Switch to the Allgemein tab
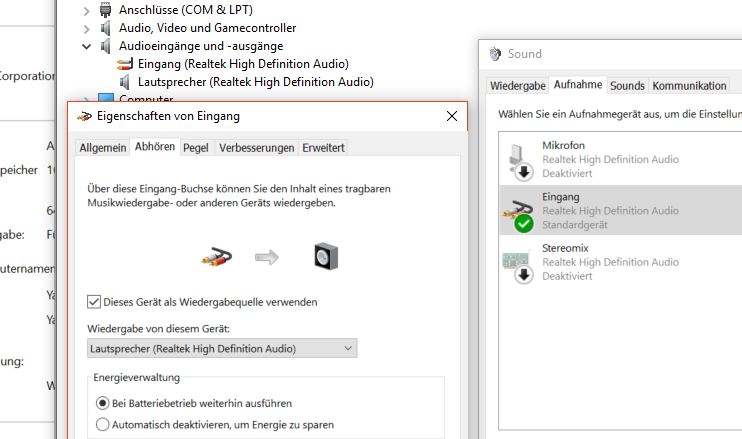Viewport: 742px width, 439px height. [103, 148]
